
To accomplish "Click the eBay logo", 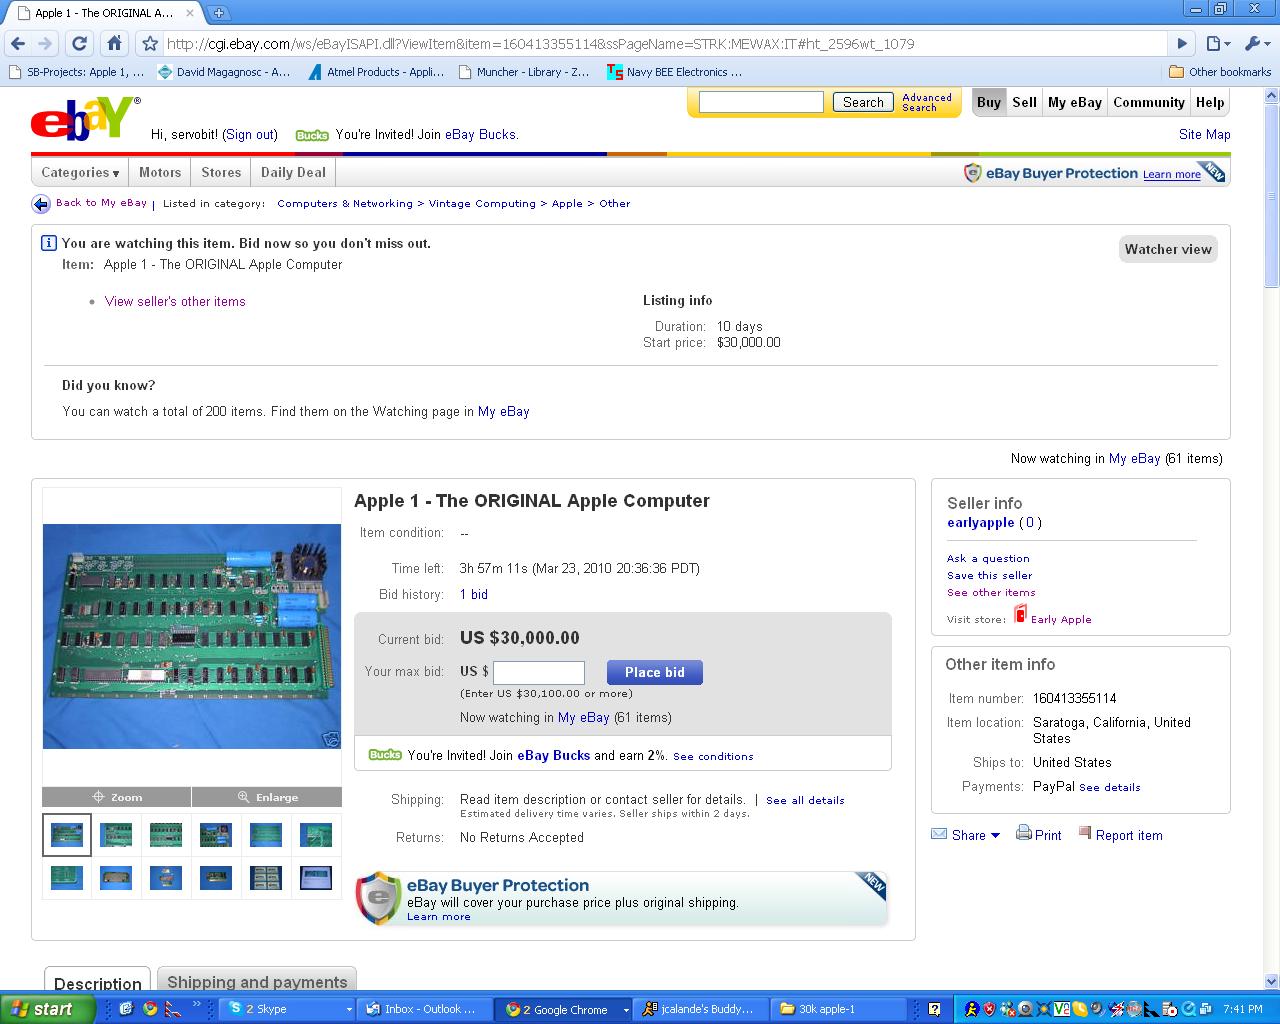I will pyautogui.click(x=85, y=118).
